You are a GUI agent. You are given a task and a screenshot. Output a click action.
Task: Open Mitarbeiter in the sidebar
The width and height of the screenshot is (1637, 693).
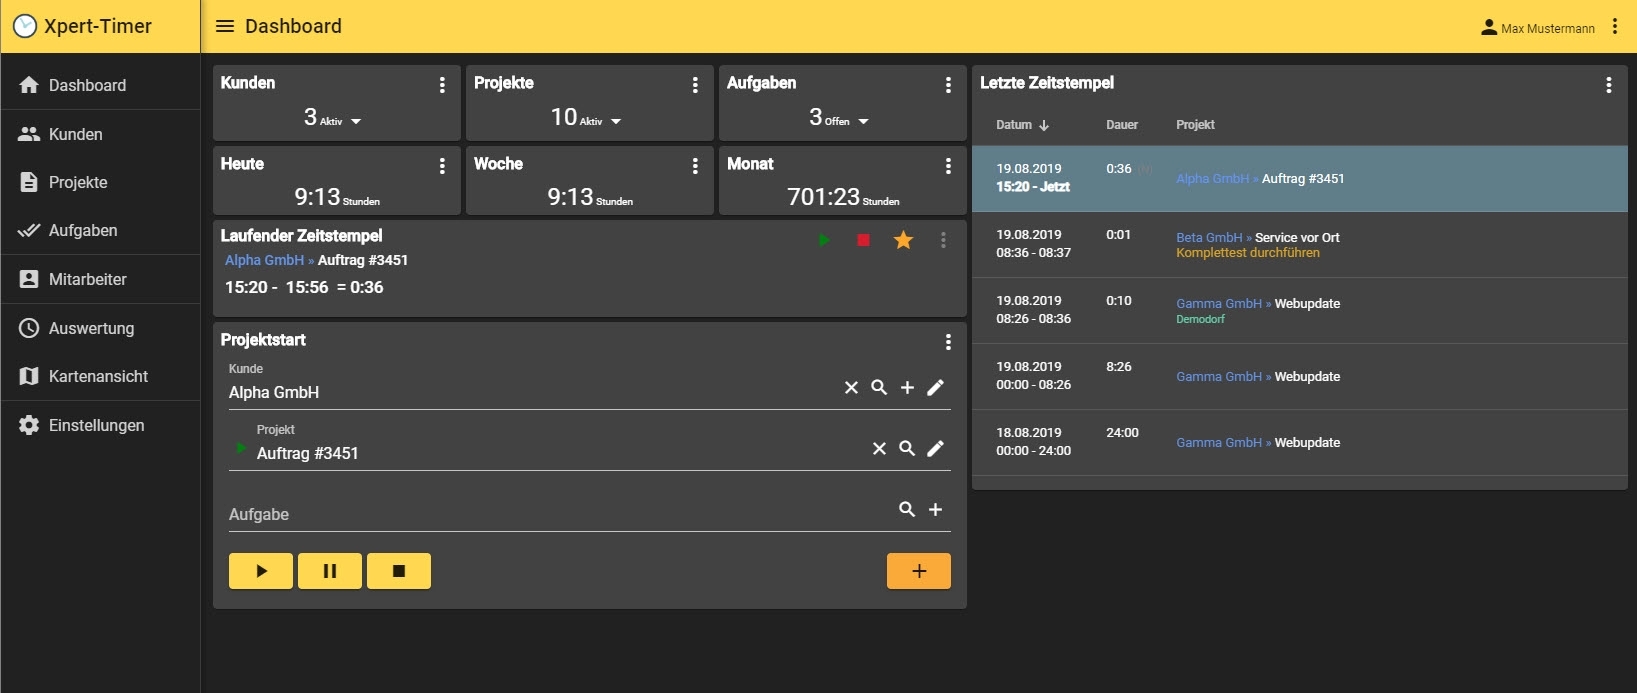100,279
